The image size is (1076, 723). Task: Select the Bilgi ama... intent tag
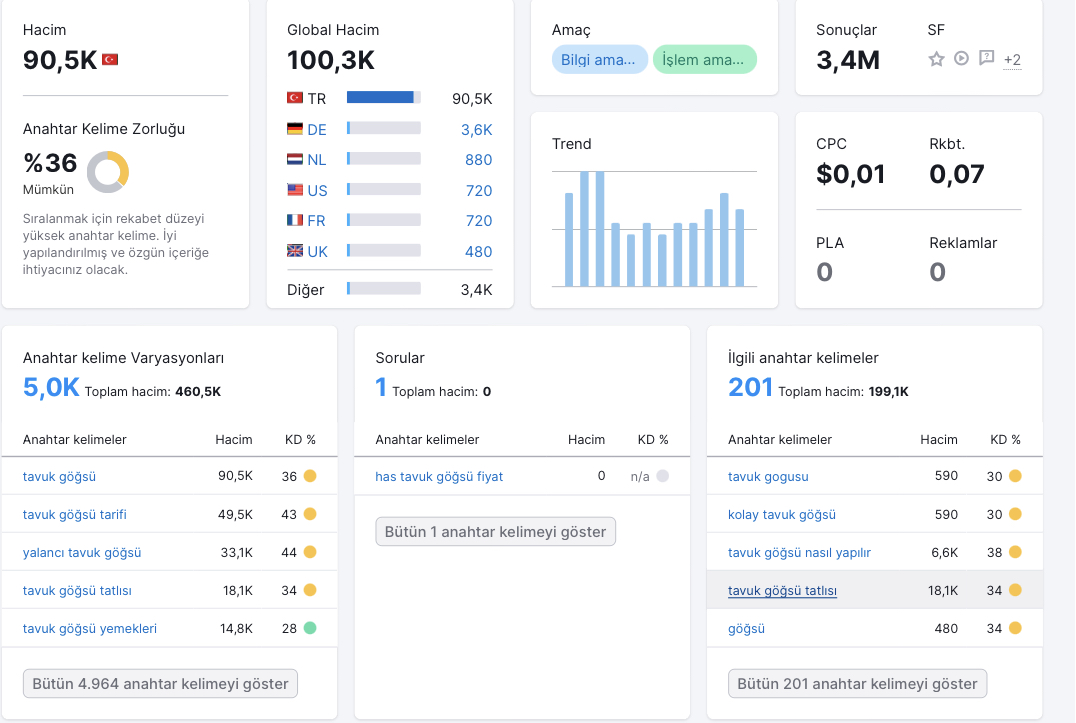tap(599, 60)
